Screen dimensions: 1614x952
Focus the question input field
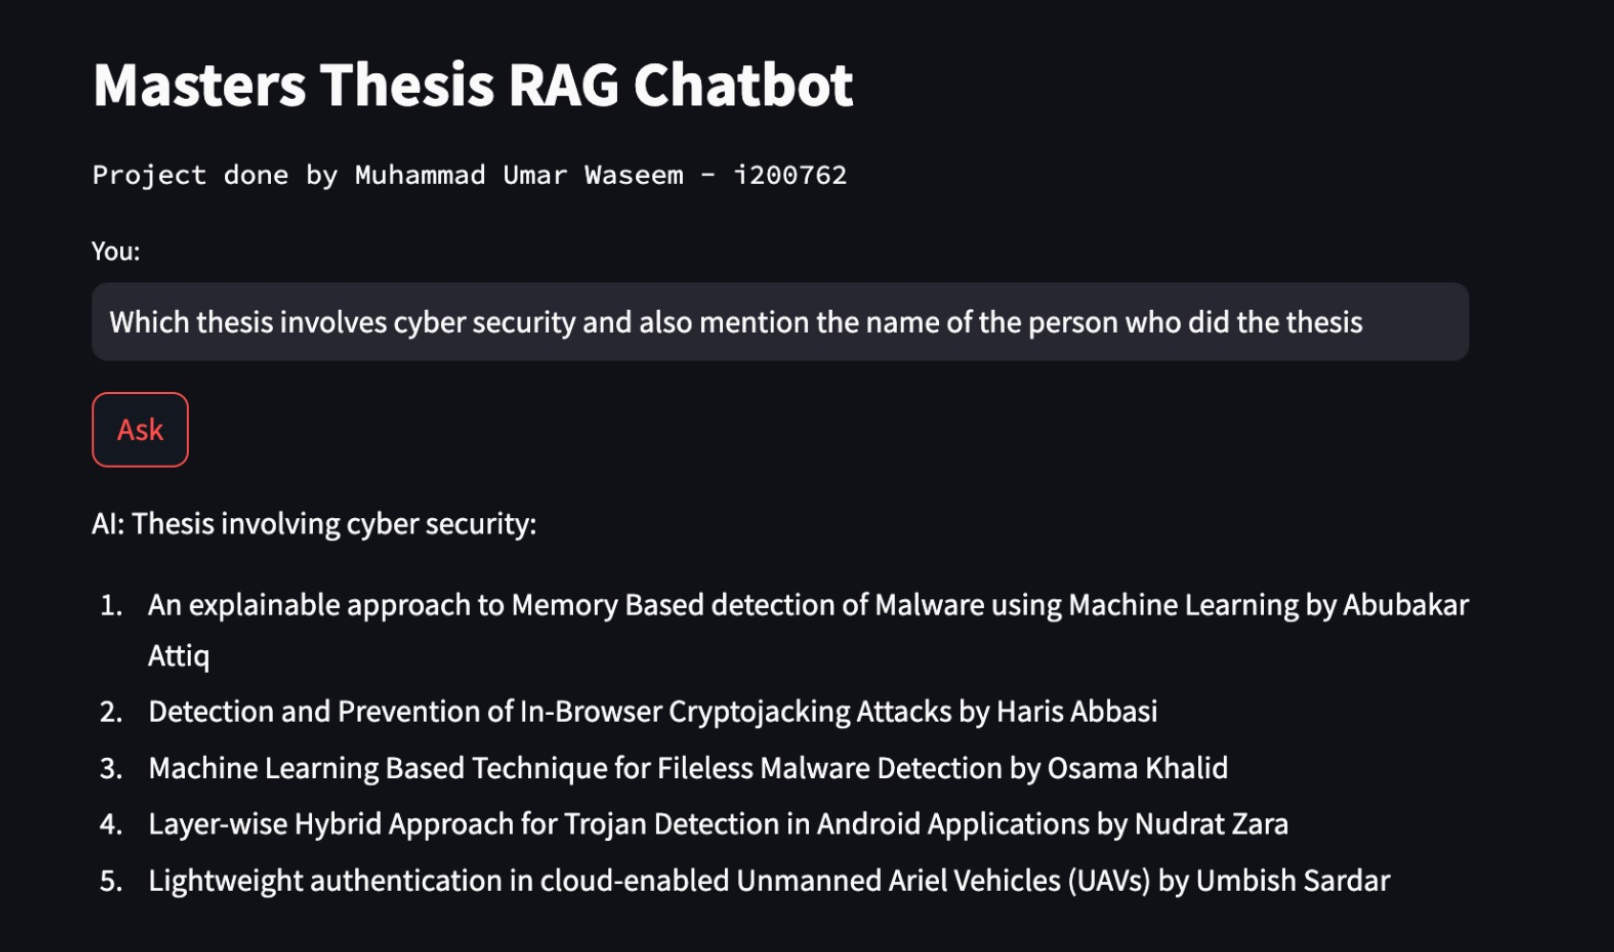pos(779,322)
